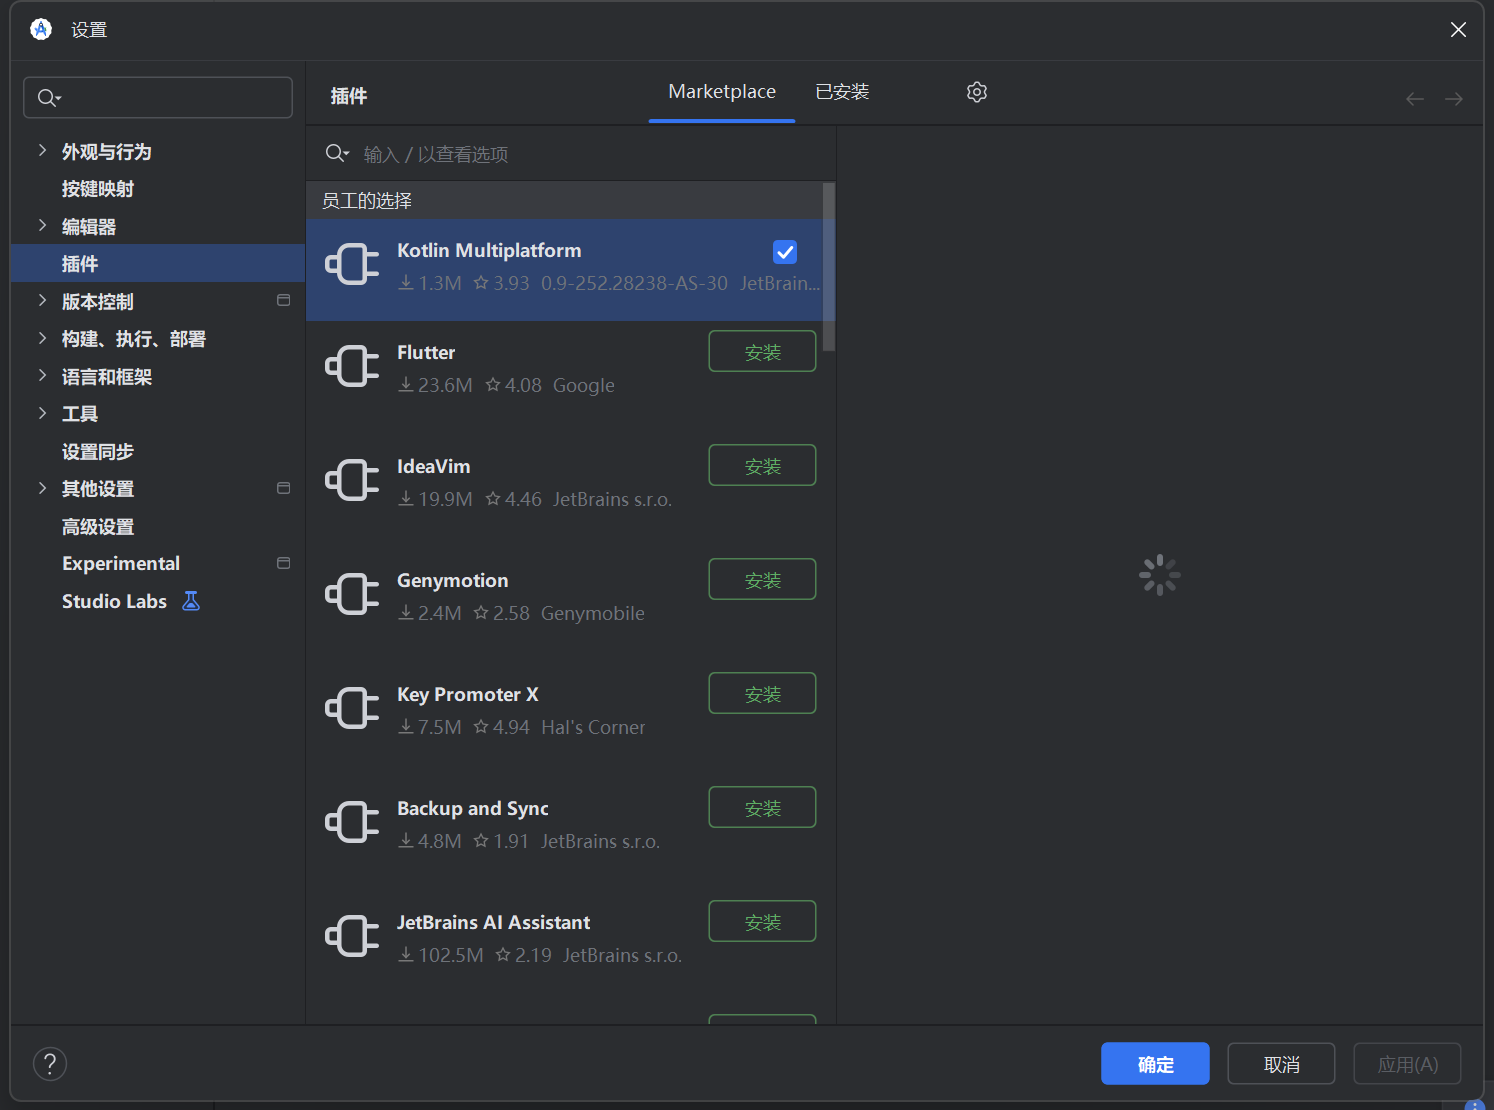Viewport: 1494px width, 1110px height.
Task: Click the Key Promoter X plugin icon
Action: click(352, 708)
